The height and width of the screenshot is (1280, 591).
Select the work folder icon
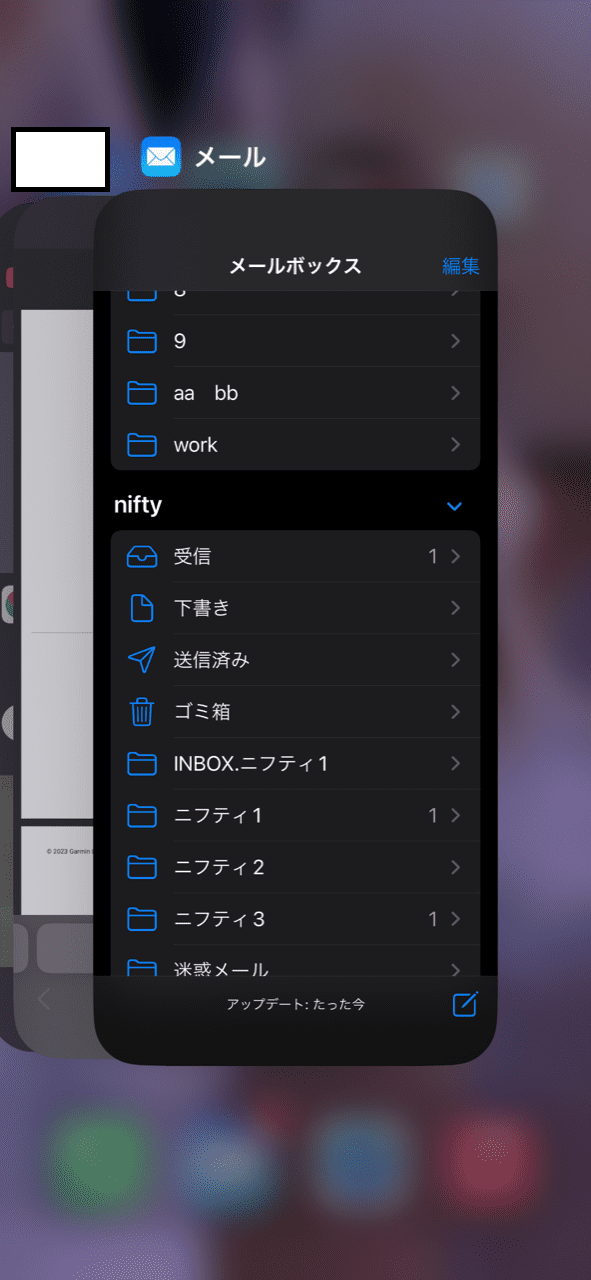click(x=142, y=445)
